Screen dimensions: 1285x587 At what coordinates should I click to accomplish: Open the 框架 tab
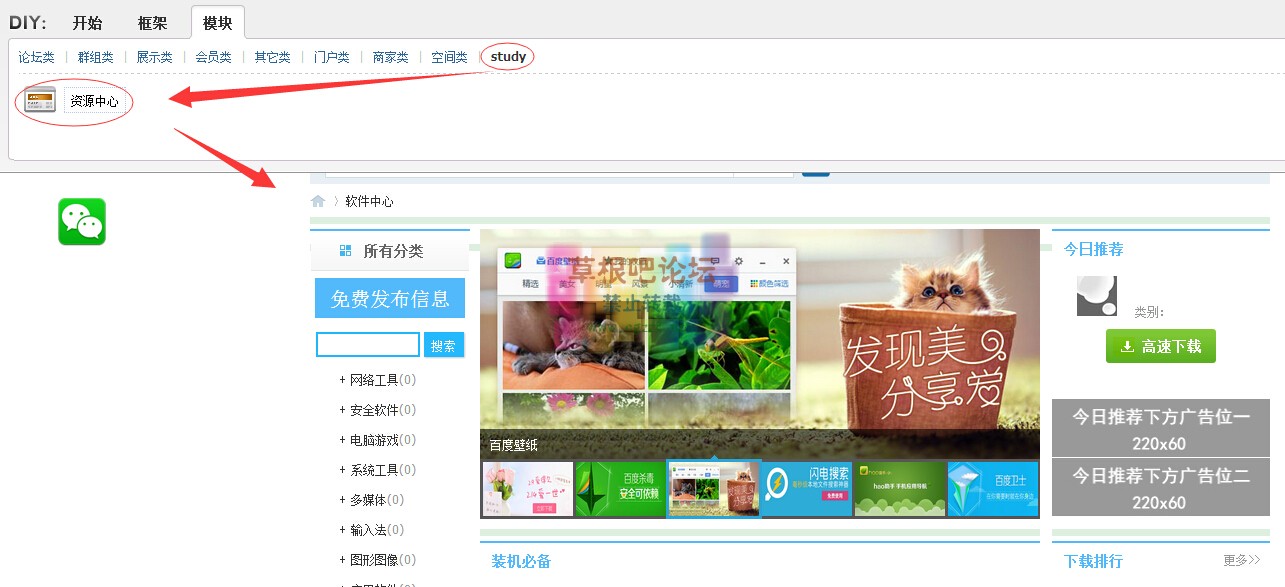tap(153, 22)
